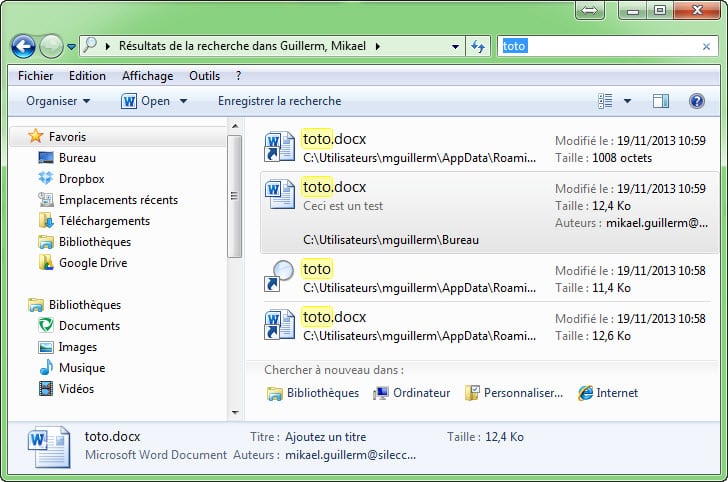Open the recent pages history dropdown
Viewport: 728px width, 482px height.
pyautogui.click(x=71, y=47)
